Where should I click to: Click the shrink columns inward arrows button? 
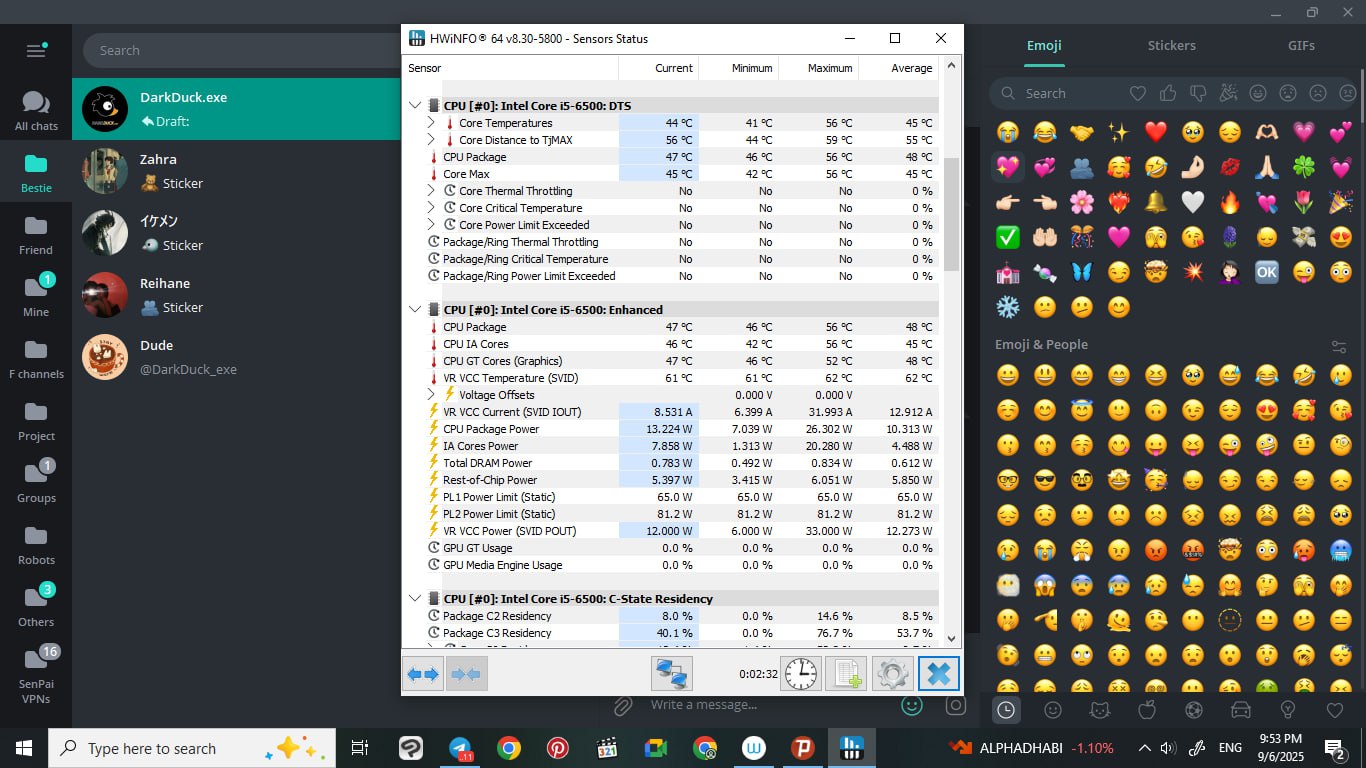click(x=466, y=674)
